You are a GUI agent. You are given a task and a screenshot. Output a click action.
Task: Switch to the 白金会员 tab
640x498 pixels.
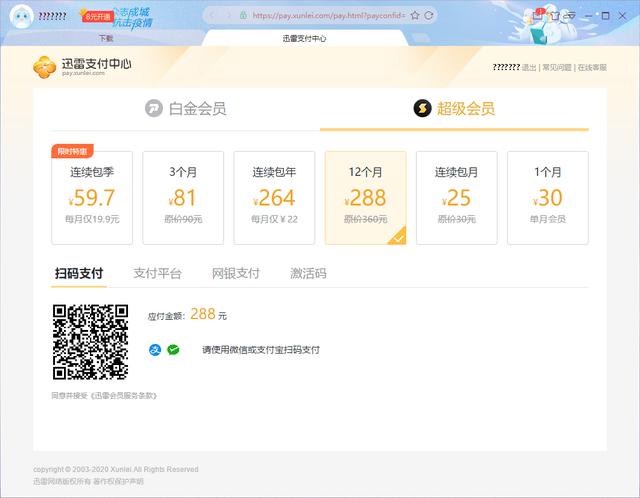coord(185,109)
